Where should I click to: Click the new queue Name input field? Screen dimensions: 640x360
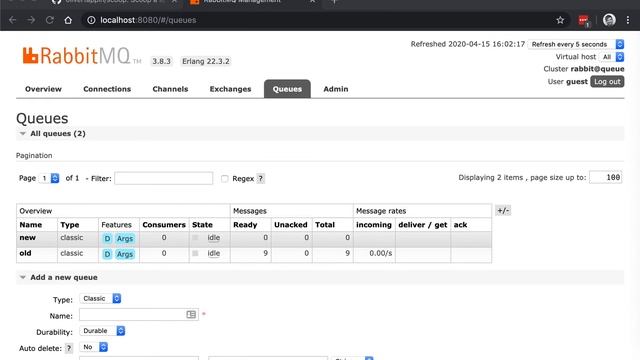[139, 314]
